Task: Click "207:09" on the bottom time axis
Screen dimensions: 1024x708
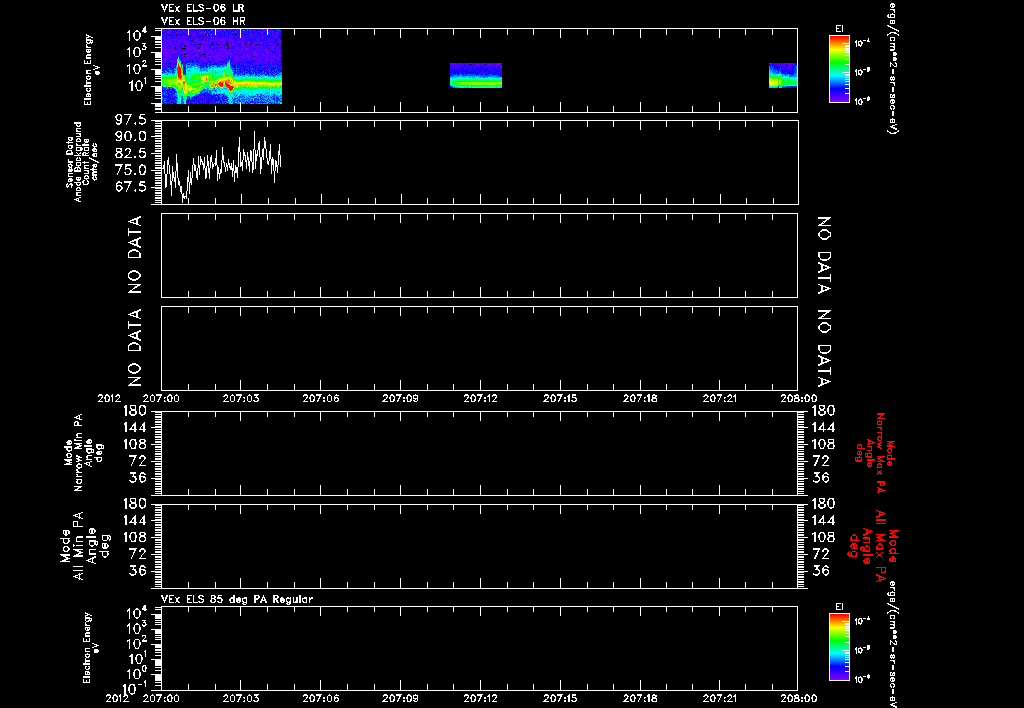Action: [x=400, y=698]
